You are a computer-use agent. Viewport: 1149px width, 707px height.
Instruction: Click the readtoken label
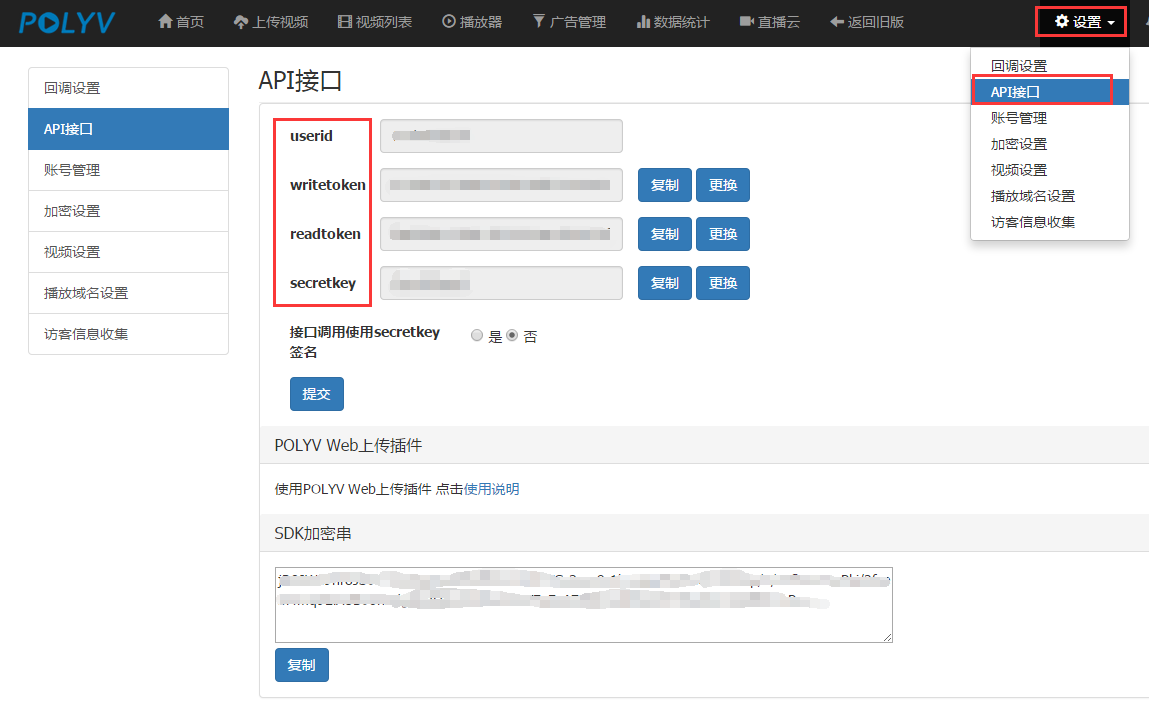coord(325,234)
